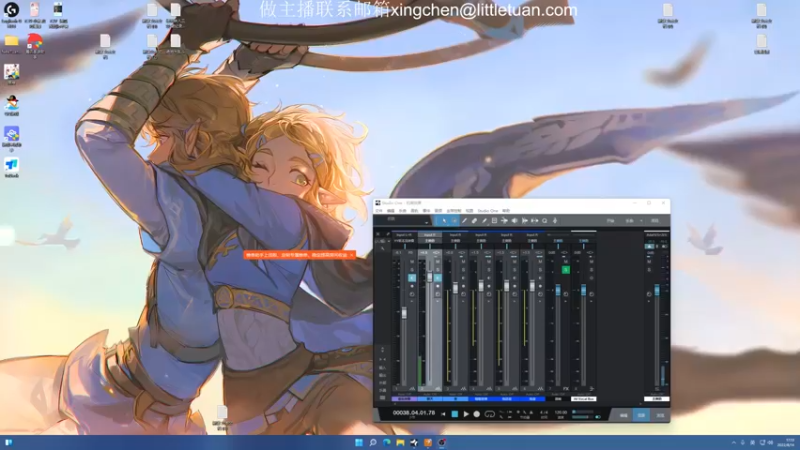This screenshot has height=450, width=800.
Task: Solo mixer channel 4
Action: click(489, 270)
